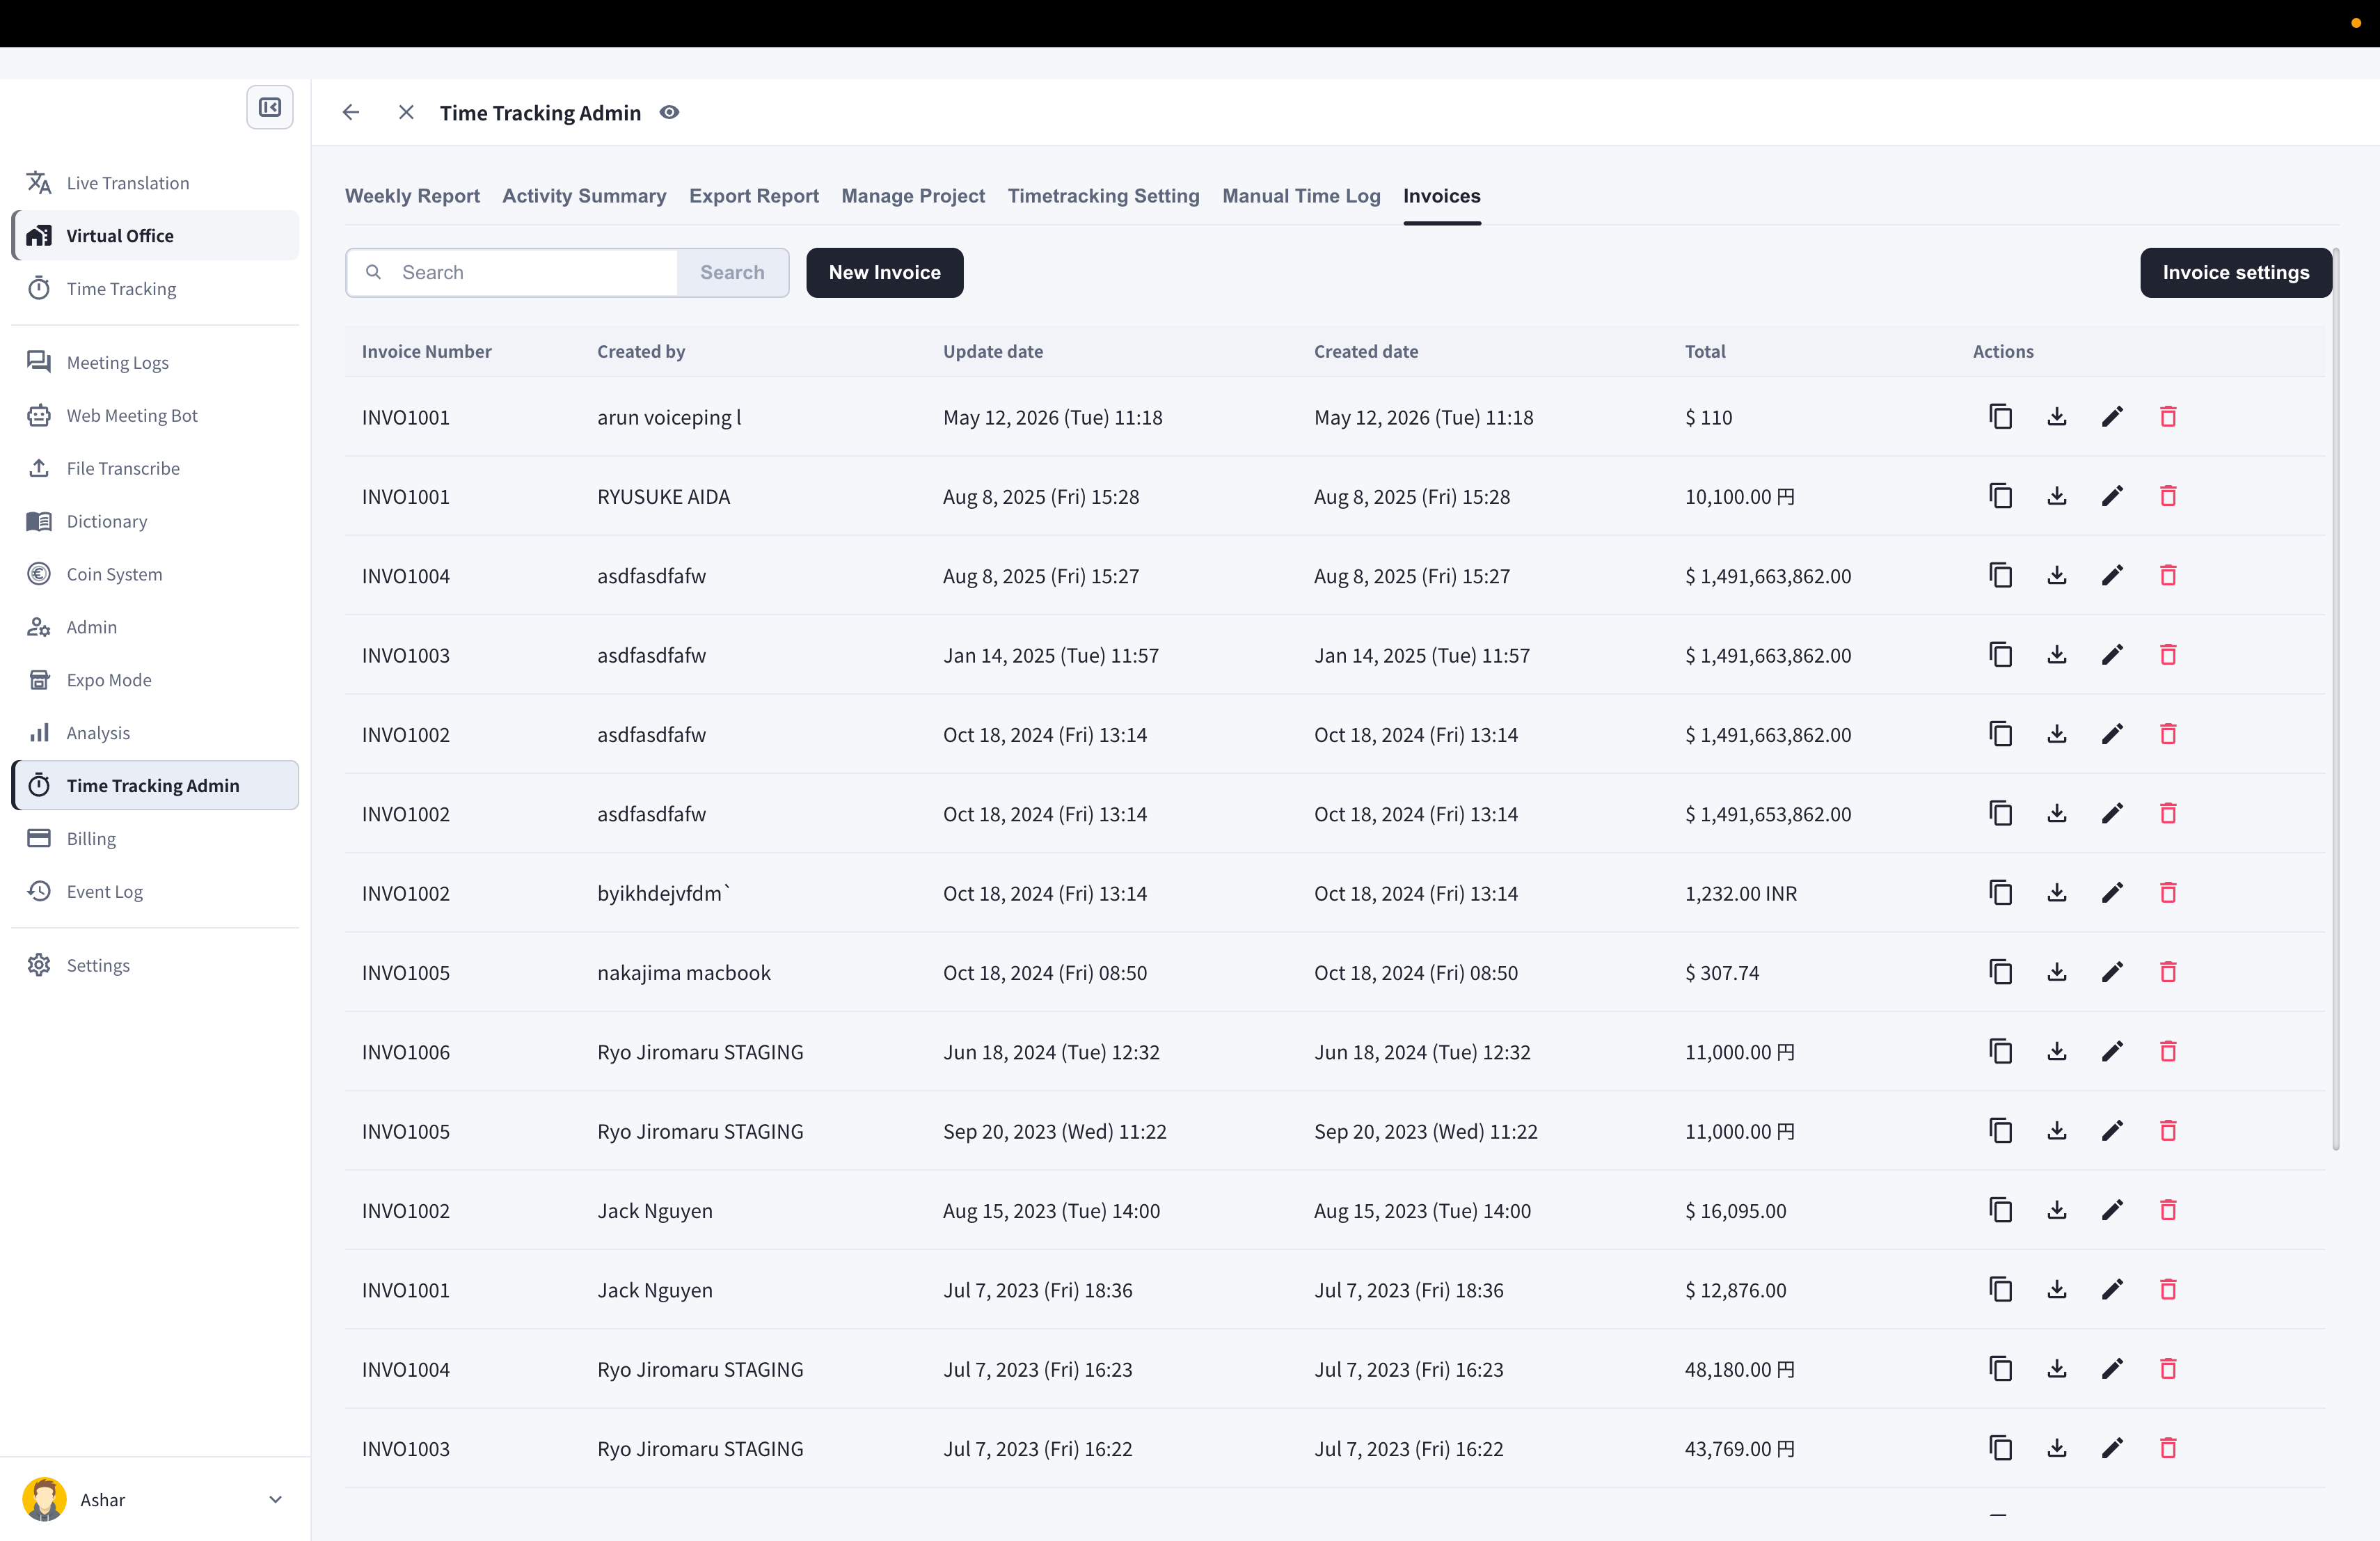Delete the INVO1006 Ryo Jiromaru invoice
This screenshot has height=1541, width=2380.
pyautogui.click(x=2168, y=1051)
